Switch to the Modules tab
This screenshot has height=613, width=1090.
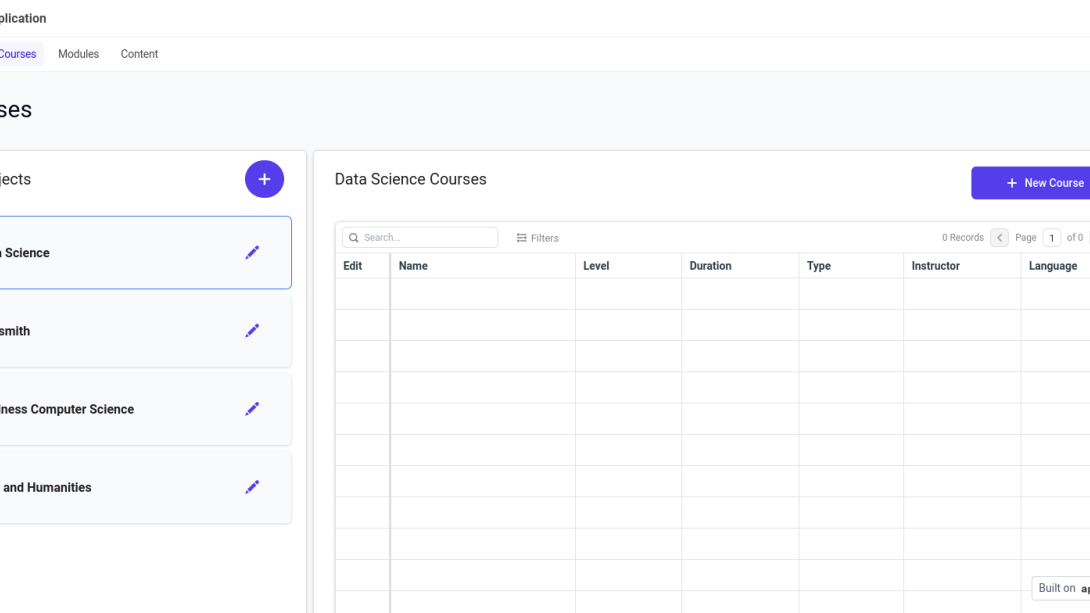tap(79, 54)
